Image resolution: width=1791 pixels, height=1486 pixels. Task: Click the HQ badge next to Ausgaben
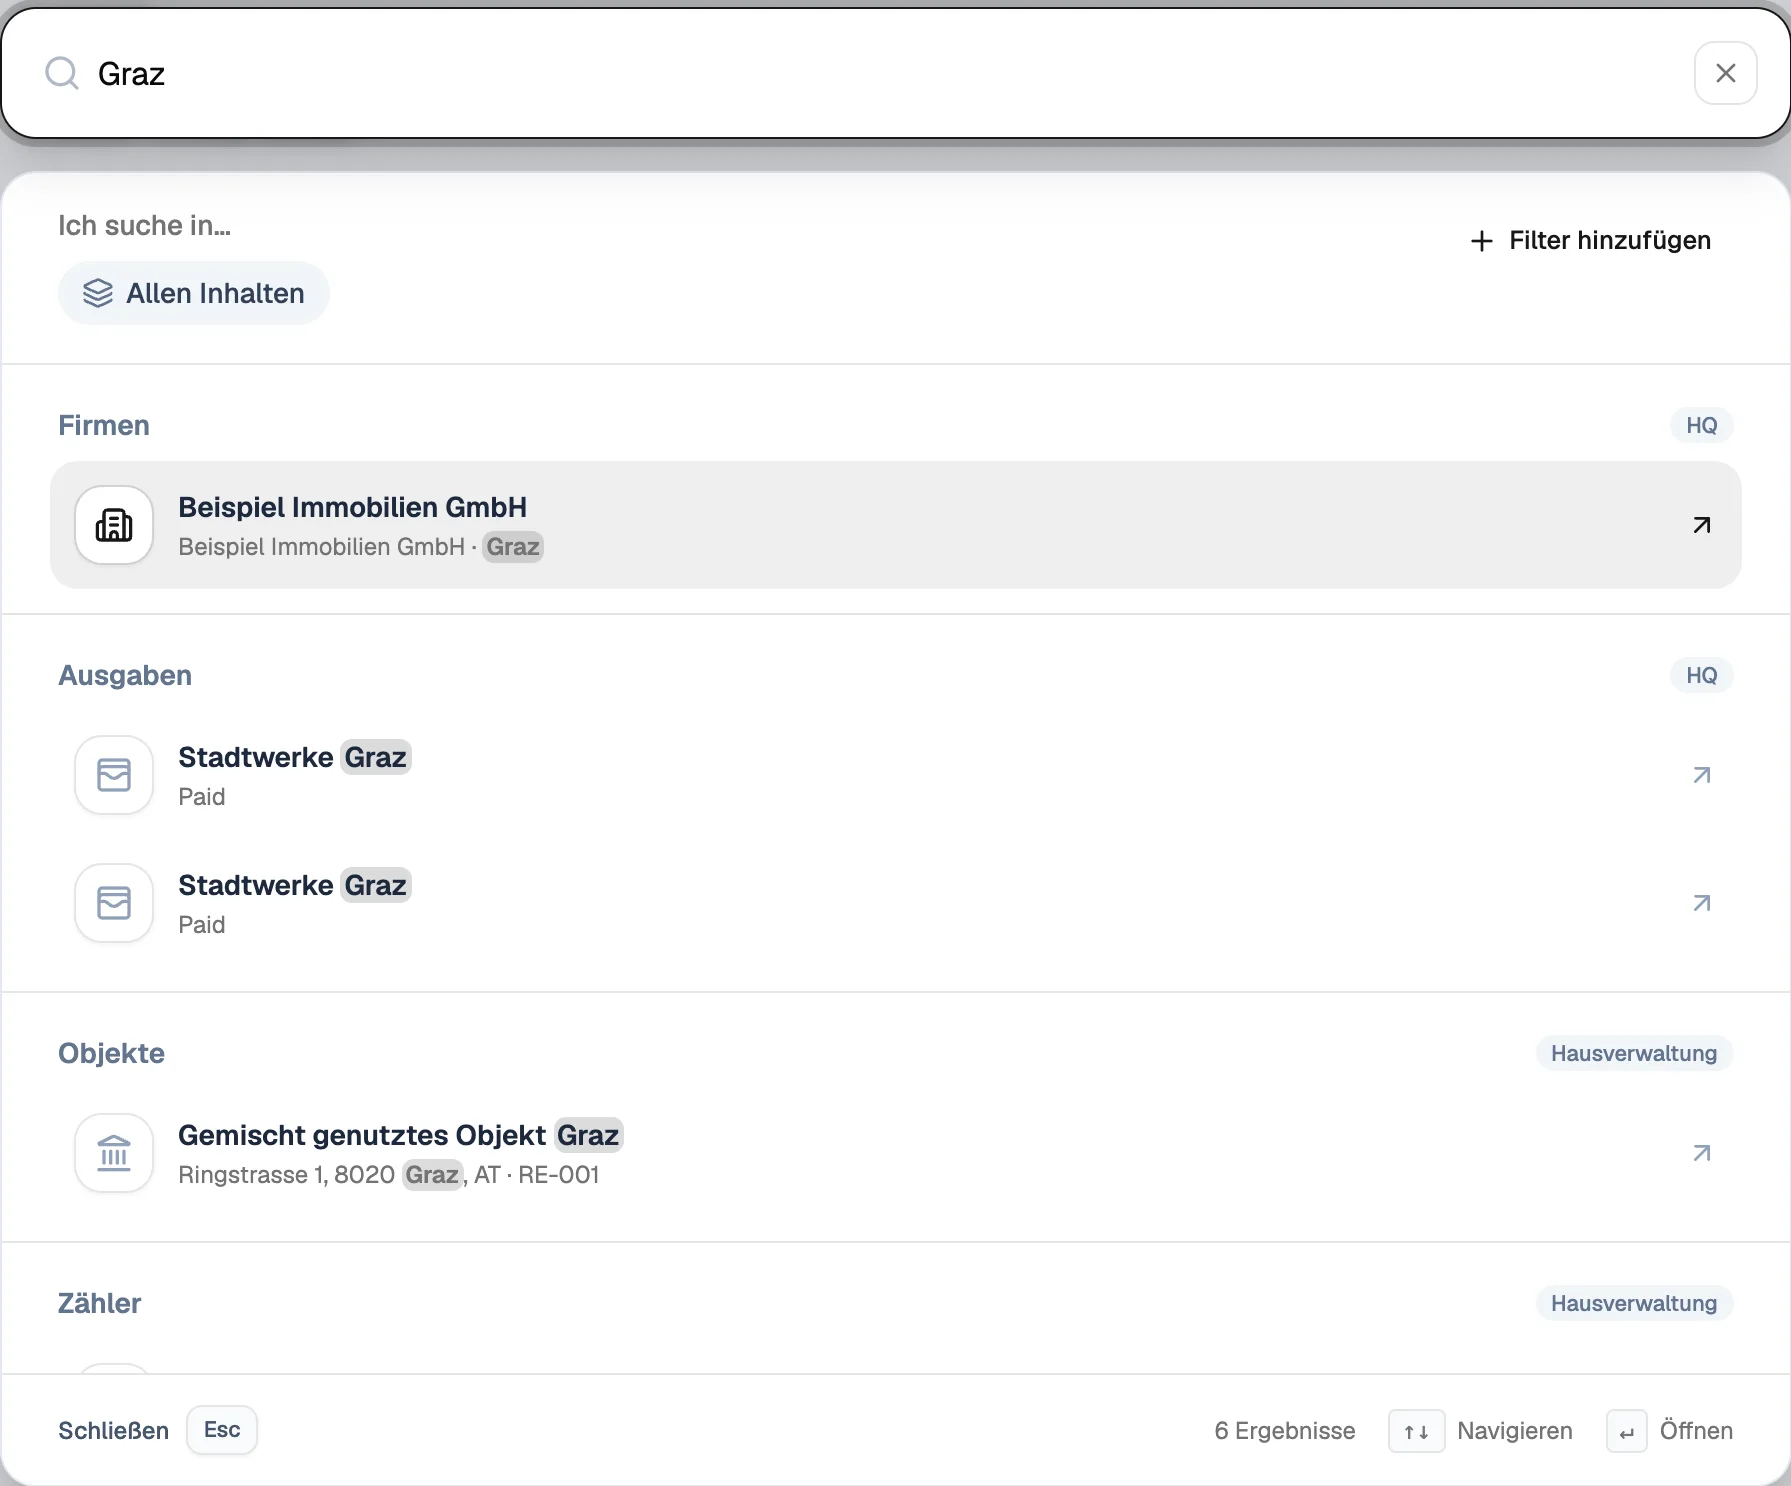[x=1701, y=675]
